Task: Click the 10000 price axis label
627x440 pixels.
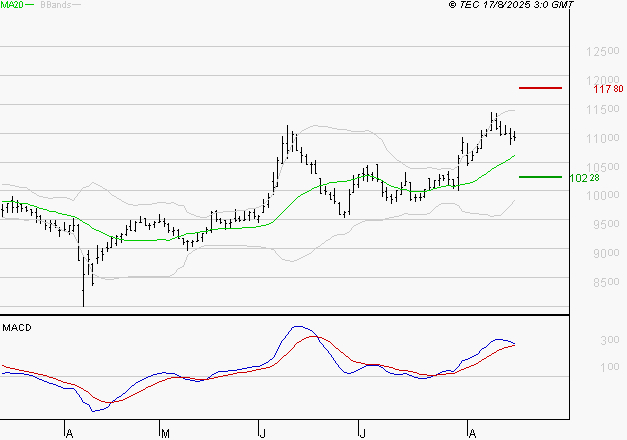Action: (x=603, y=195)
